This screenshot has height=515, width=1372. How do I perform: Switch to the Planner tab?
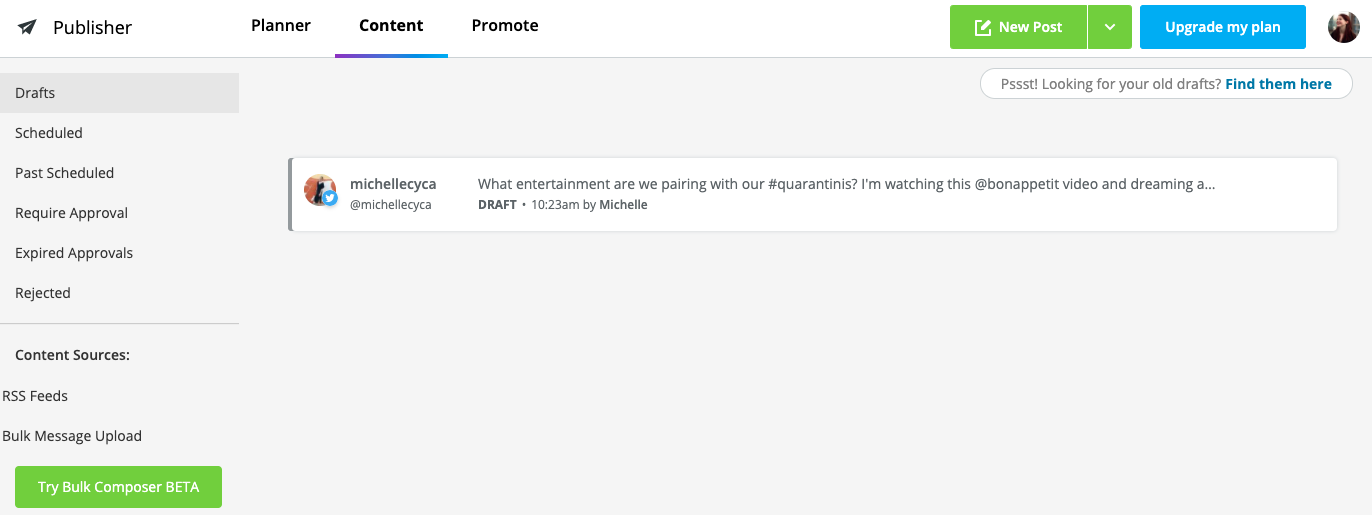[281, 26]
